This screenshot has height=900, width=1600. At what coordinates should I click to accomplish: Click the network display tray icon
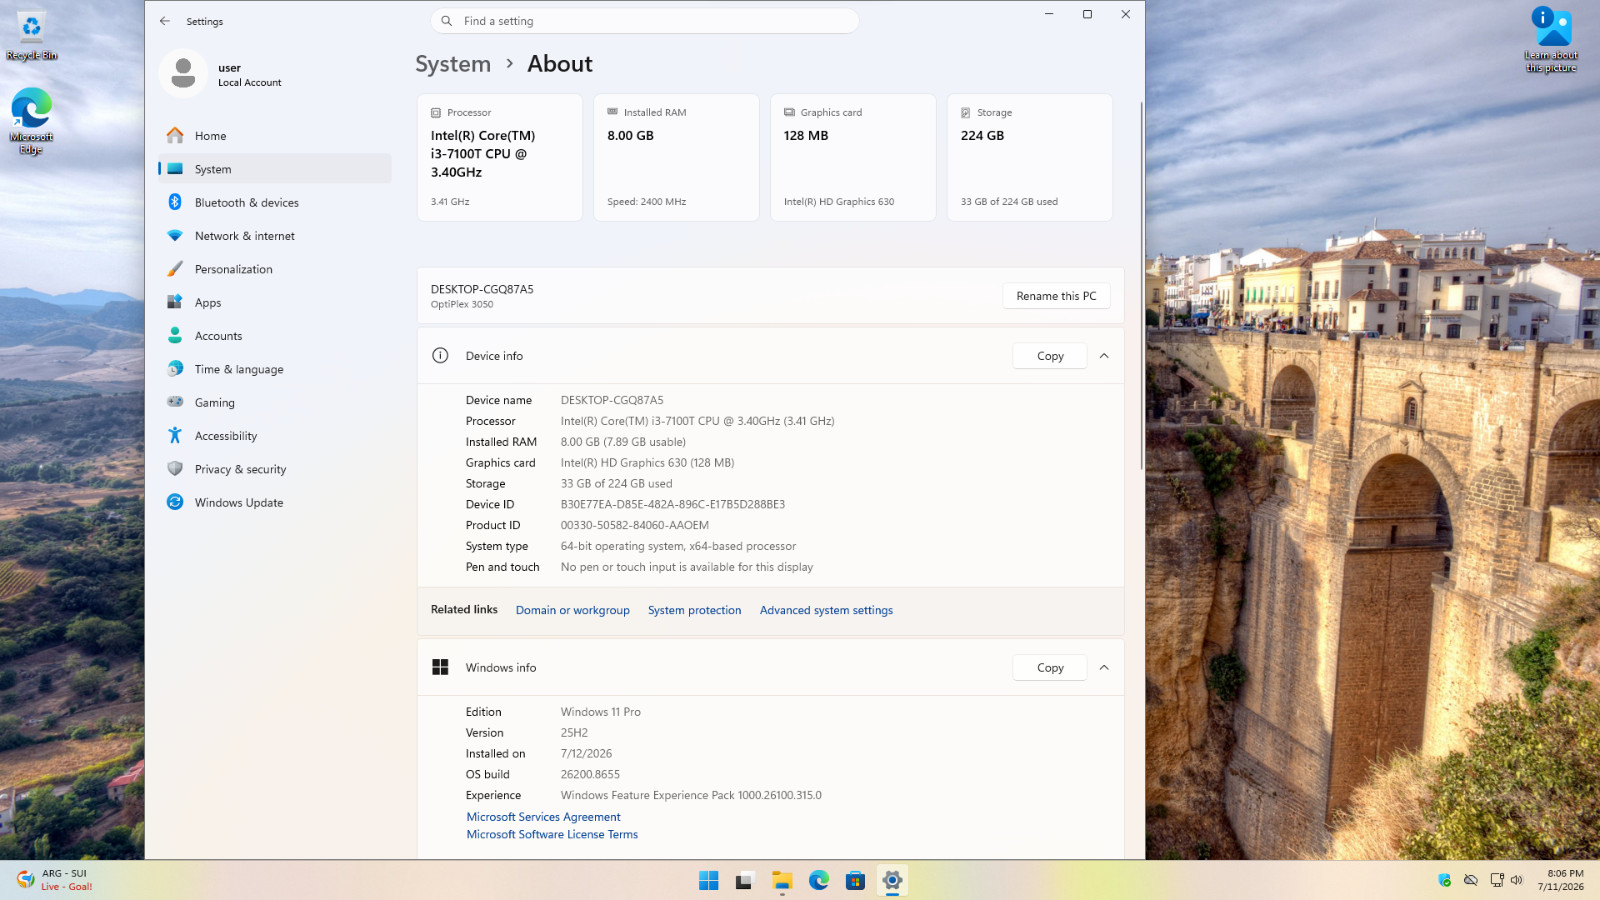point(1497,881)
